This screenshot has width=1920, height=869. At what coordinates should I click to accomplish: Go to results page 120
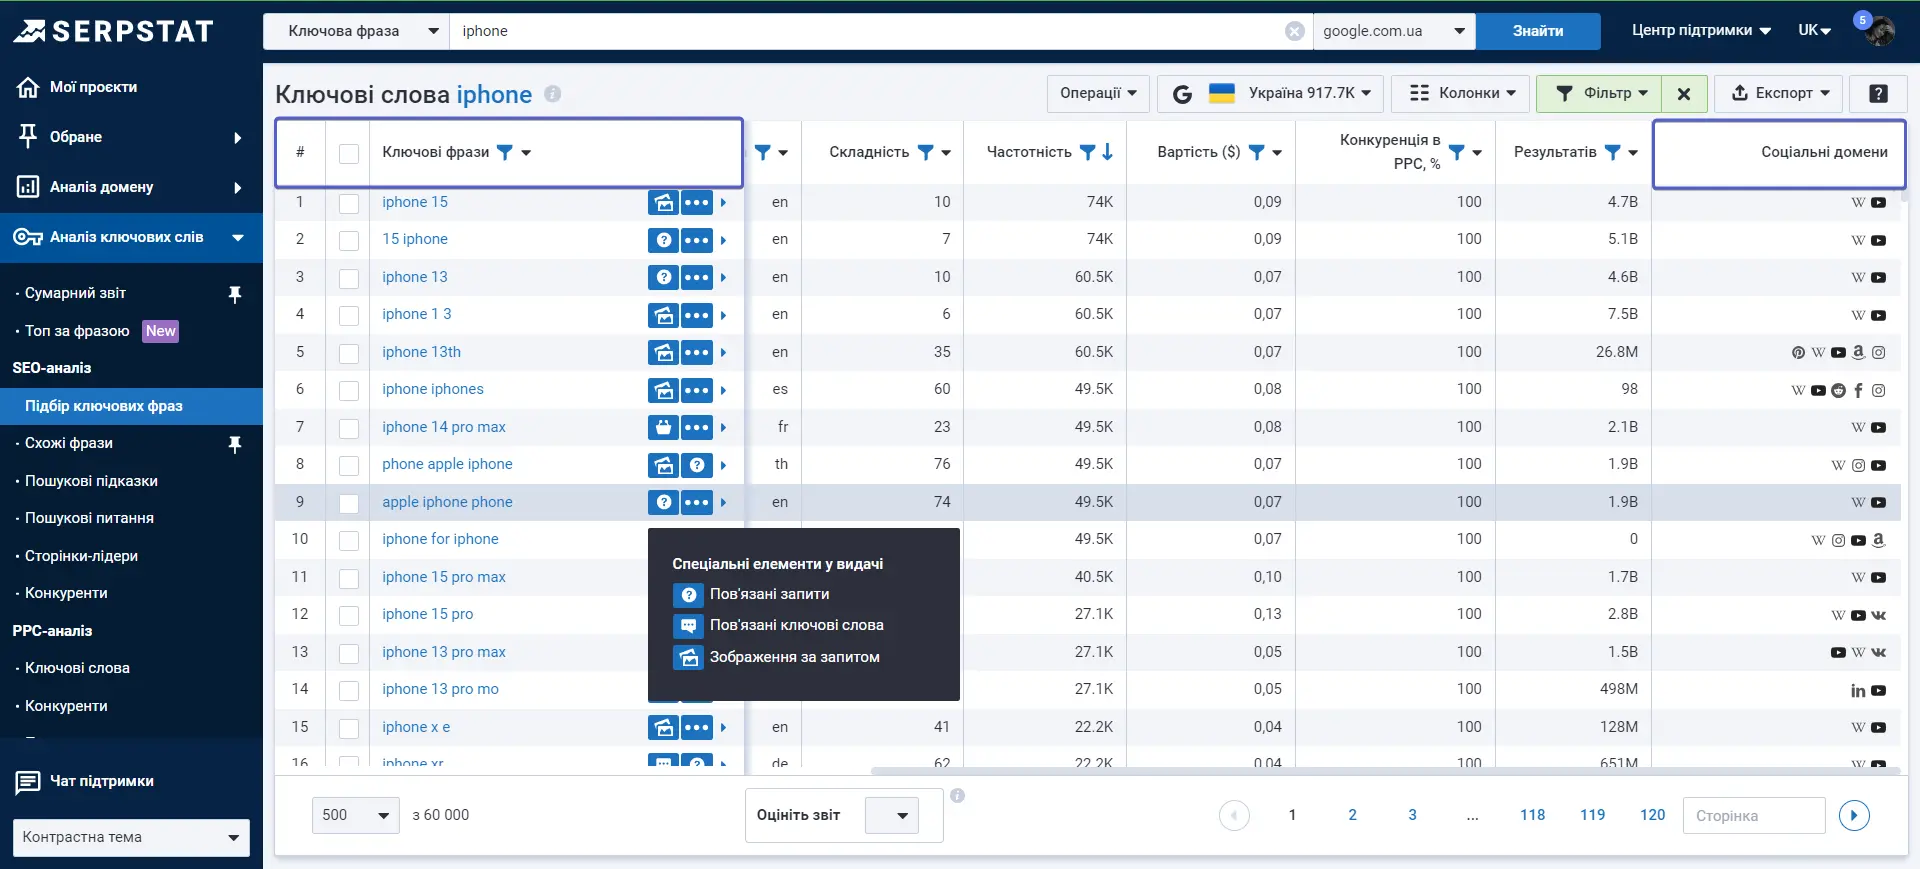(x=1652, y=815)
